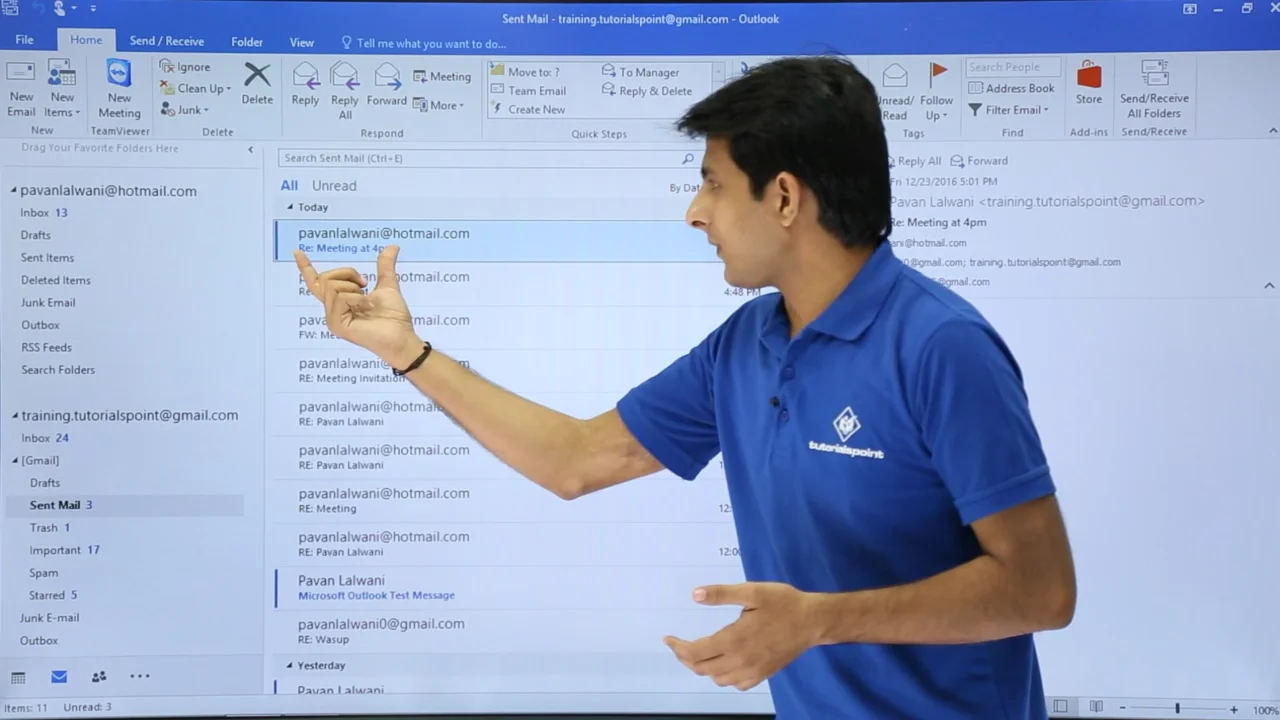Screen dimensions: 1280x720
Task: Switch to the Mail view icon
Action: [x=59, y=677]
